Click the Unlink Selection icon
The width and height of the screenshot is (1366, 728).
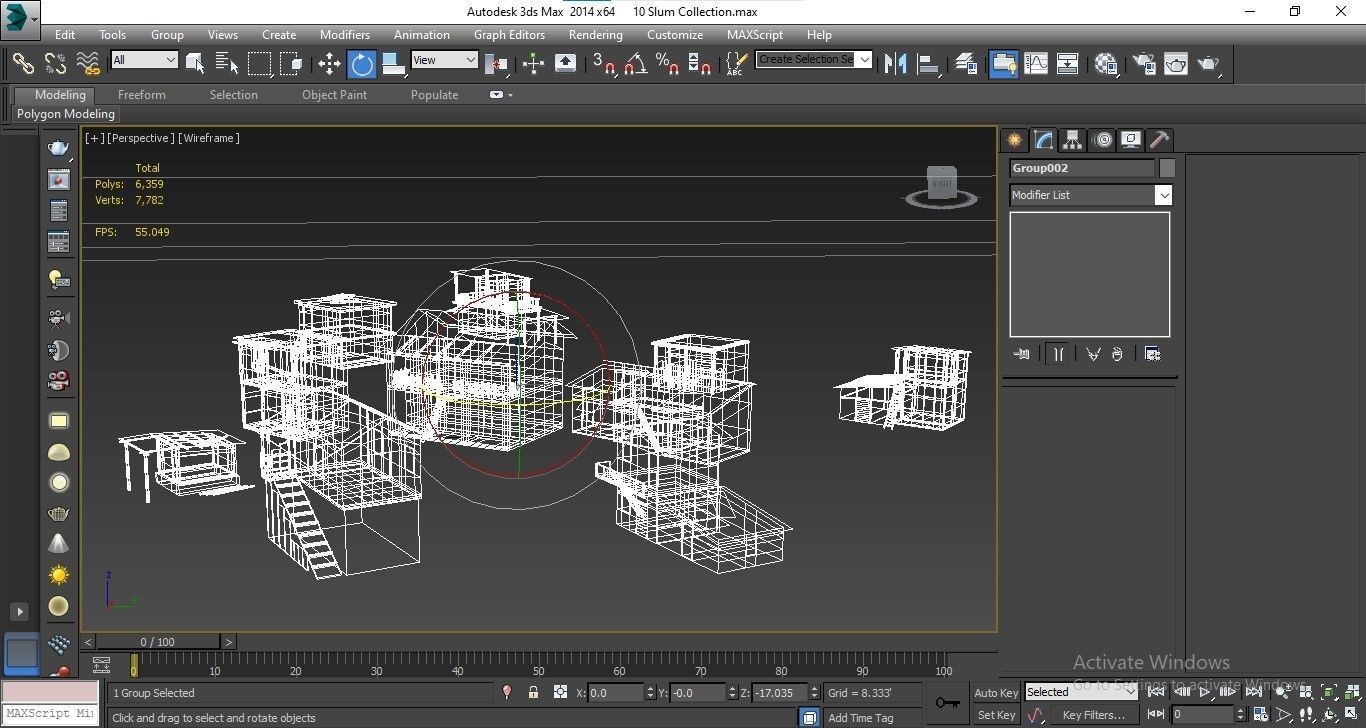coord(55,63)
